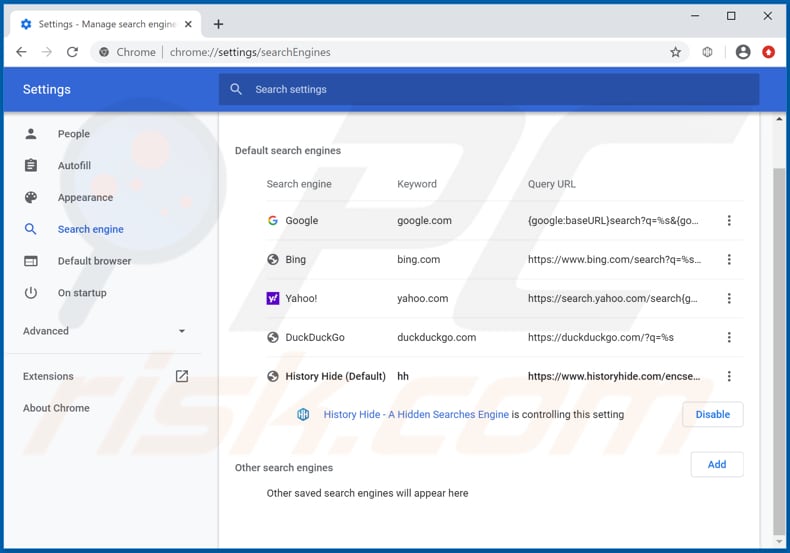790x553 pixels.
Task: Open a new tab with the plus button
Action: click(218, 24)
